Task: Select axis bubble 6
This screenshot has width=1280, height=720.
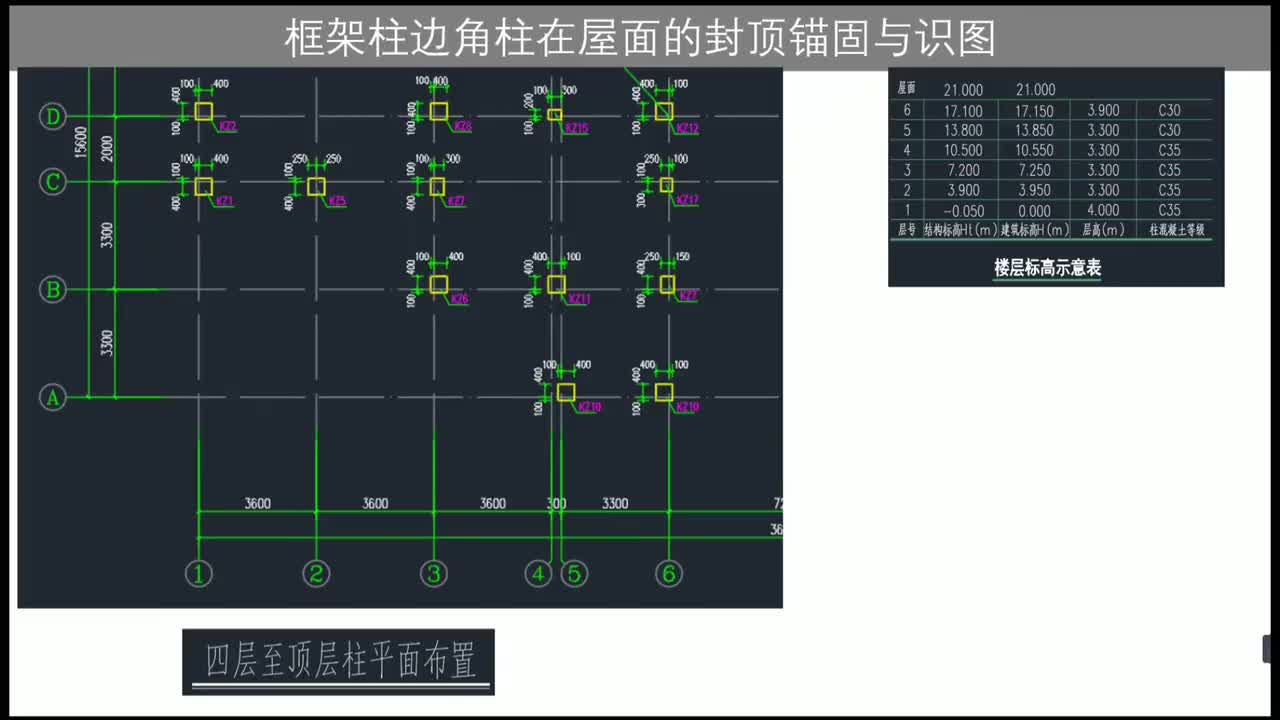Action: (669, 574)
